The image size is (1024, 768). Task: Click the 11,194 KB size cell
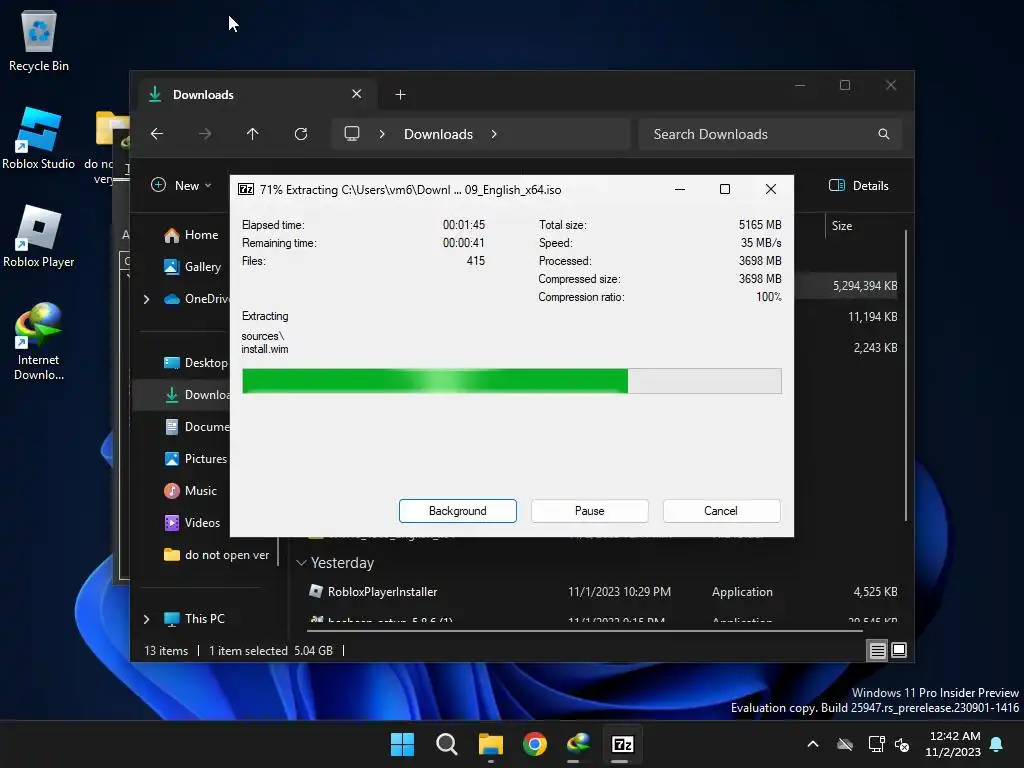click(872, 317)
